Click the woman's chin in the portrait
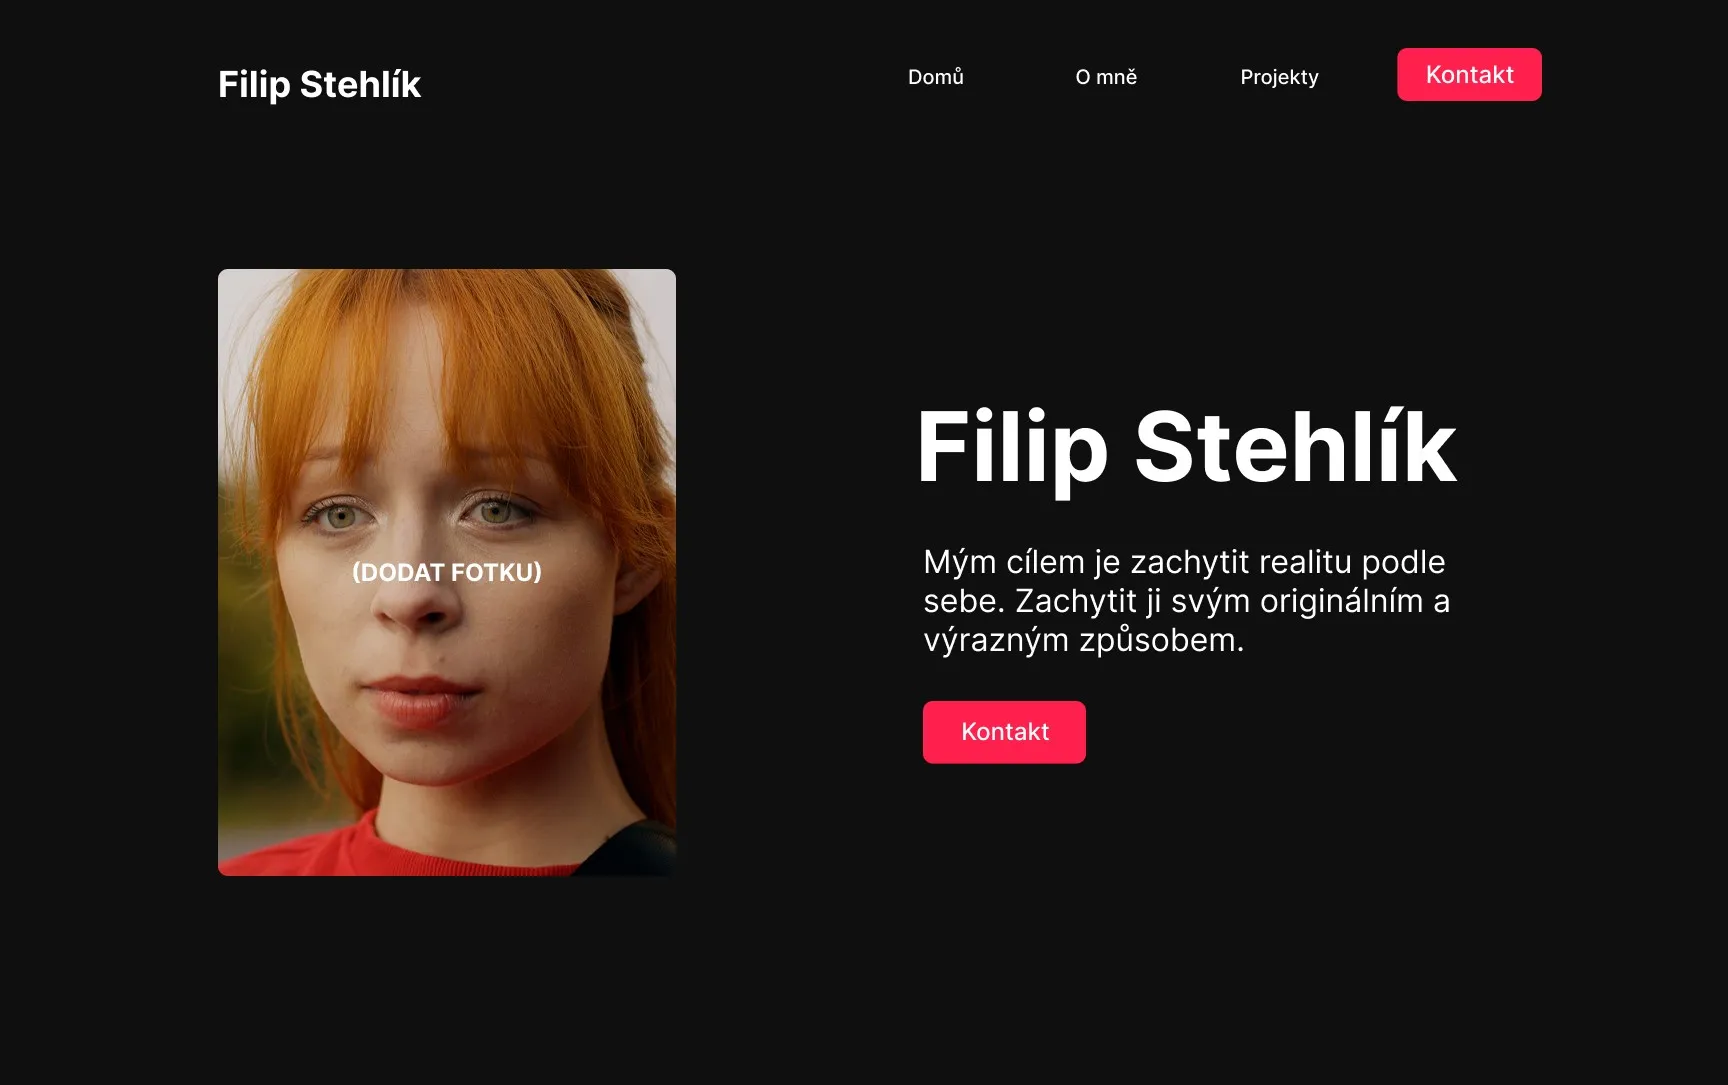1728x1085 pixels. tap(425, 762)
